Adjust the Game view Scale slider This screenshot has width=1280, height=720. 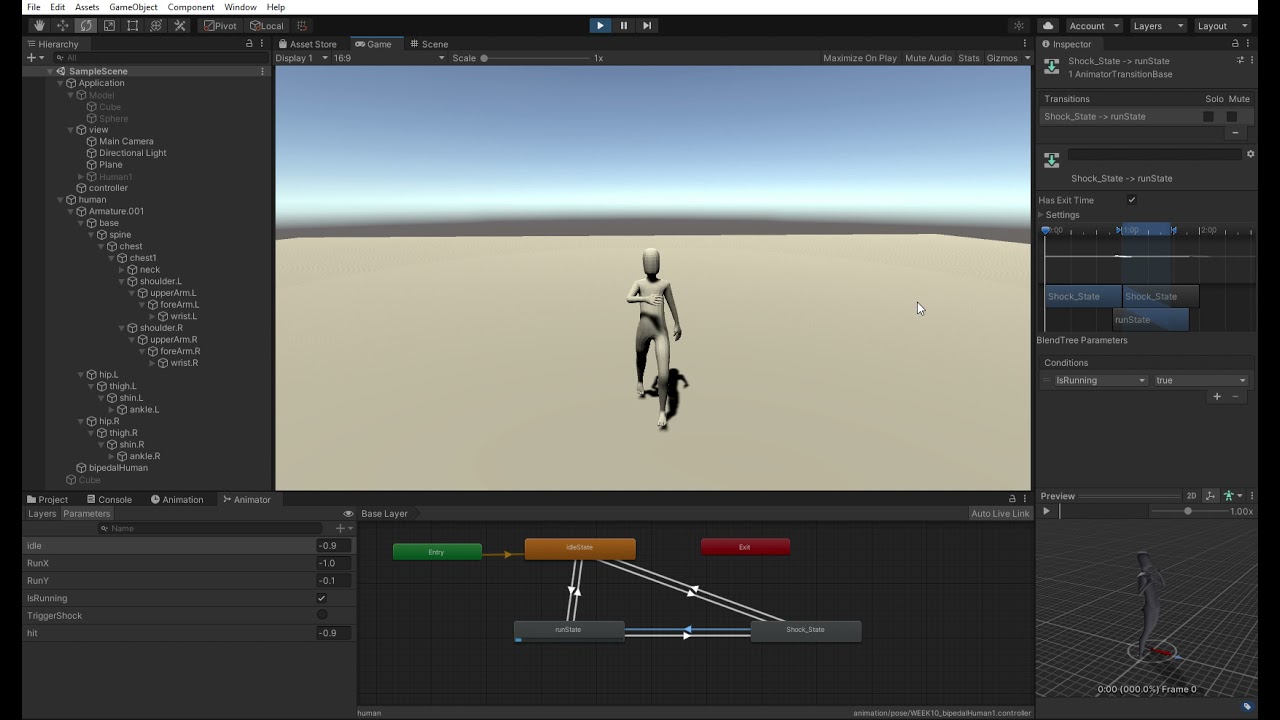(x=535, y=58)
